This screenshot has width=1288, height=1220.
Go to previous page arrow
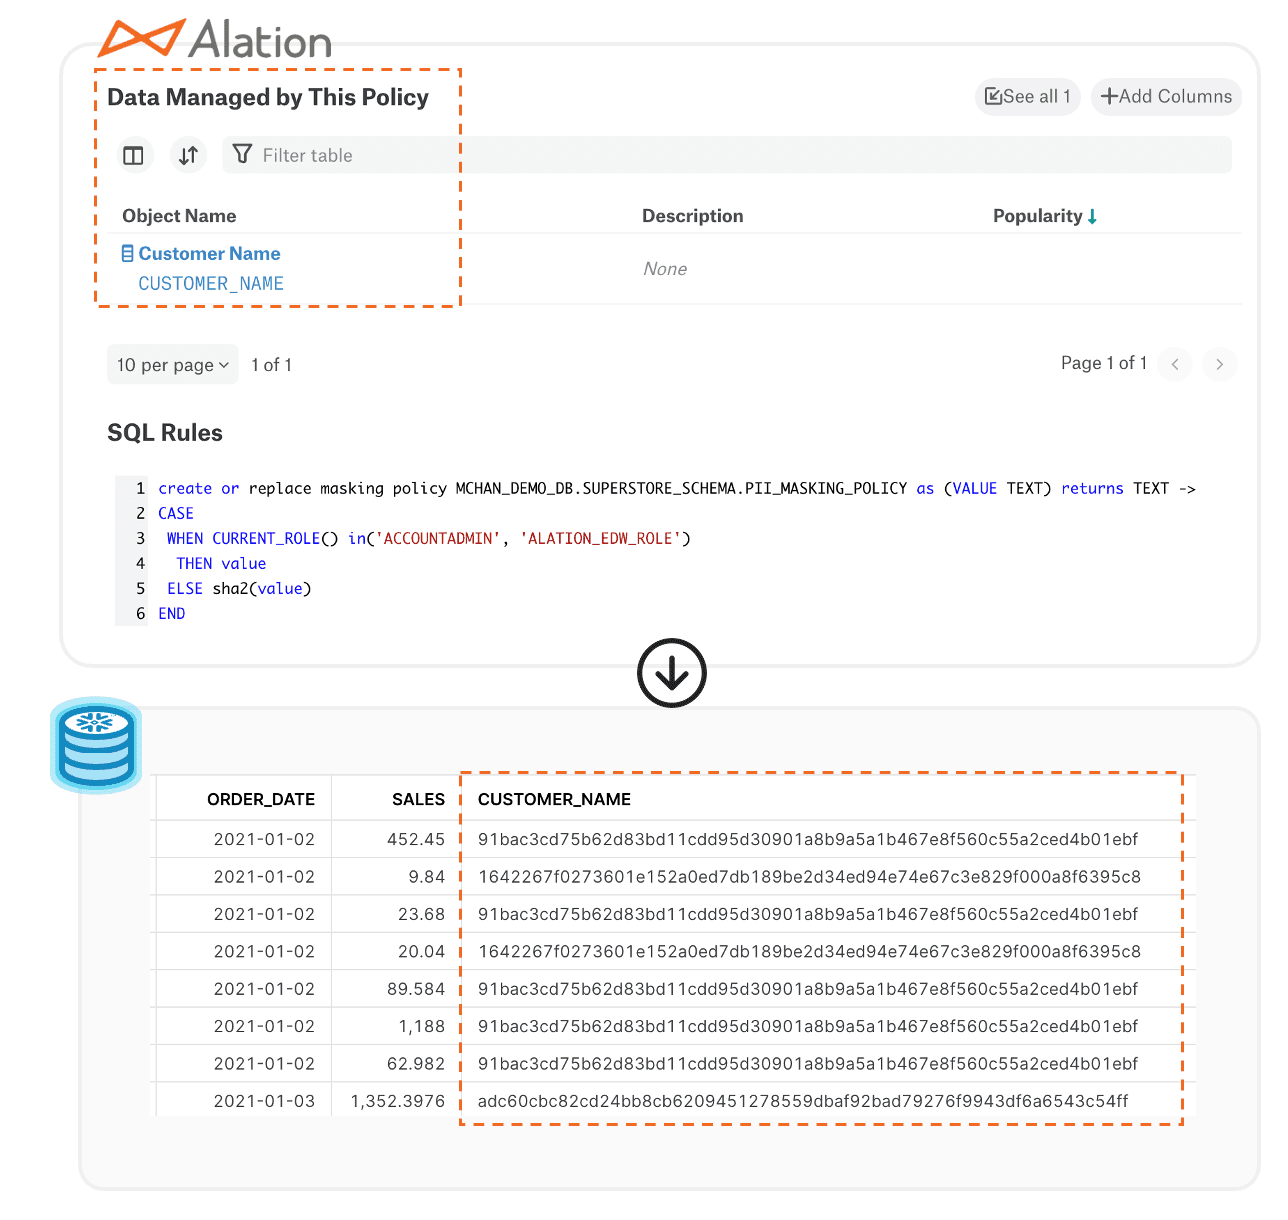coord(1175,364)
